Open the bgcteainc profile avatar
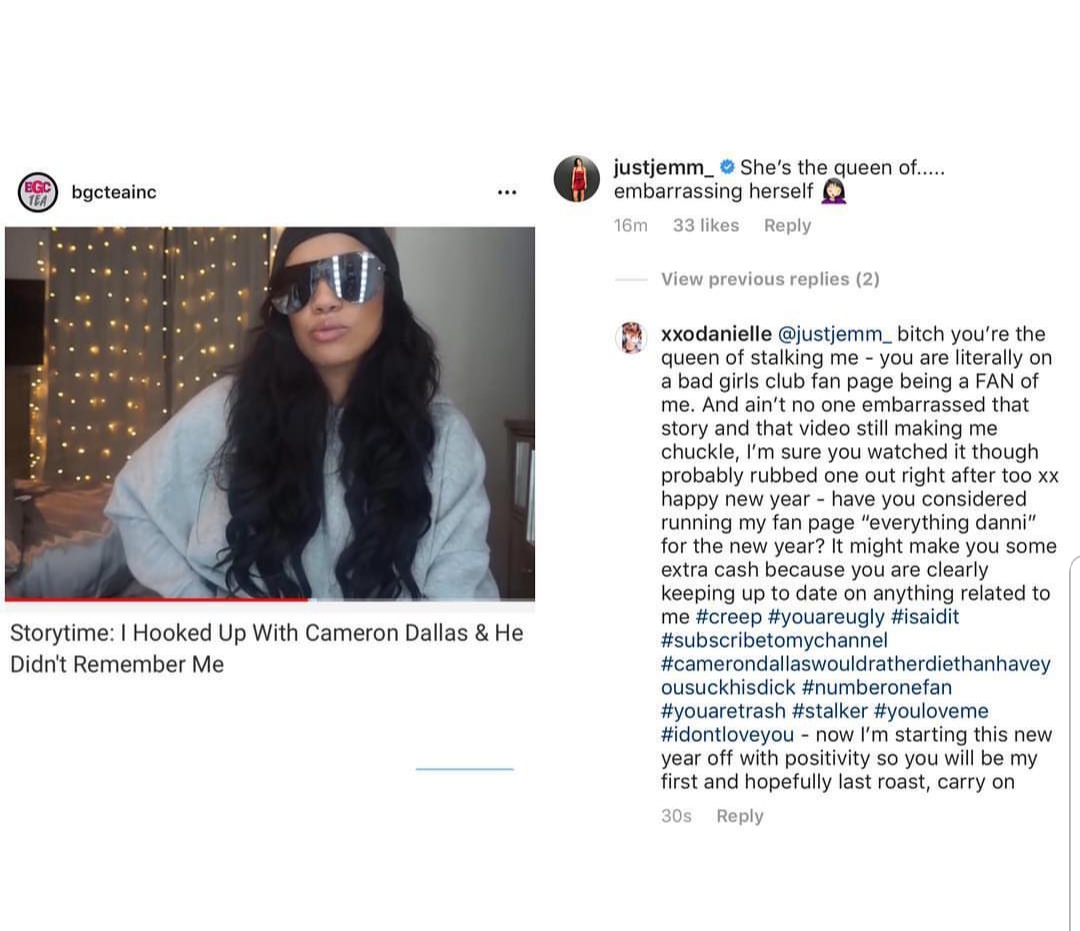This screenshot has width=1080, height=931. click(38, 191)
